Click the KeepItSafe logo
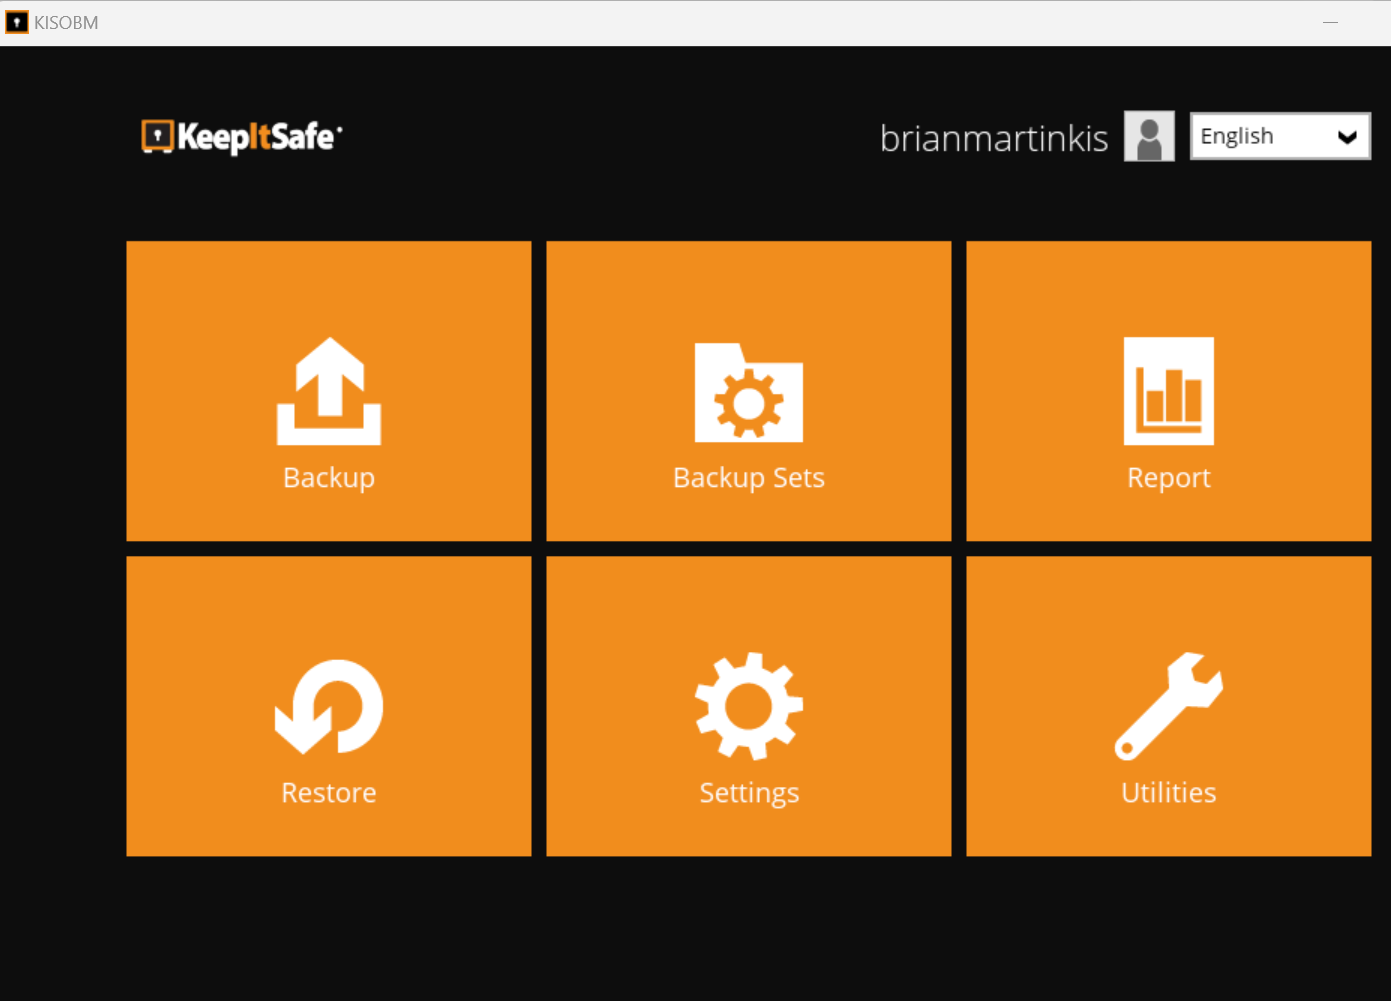This screenshot has height=1001, width=1391. [241, 137]
